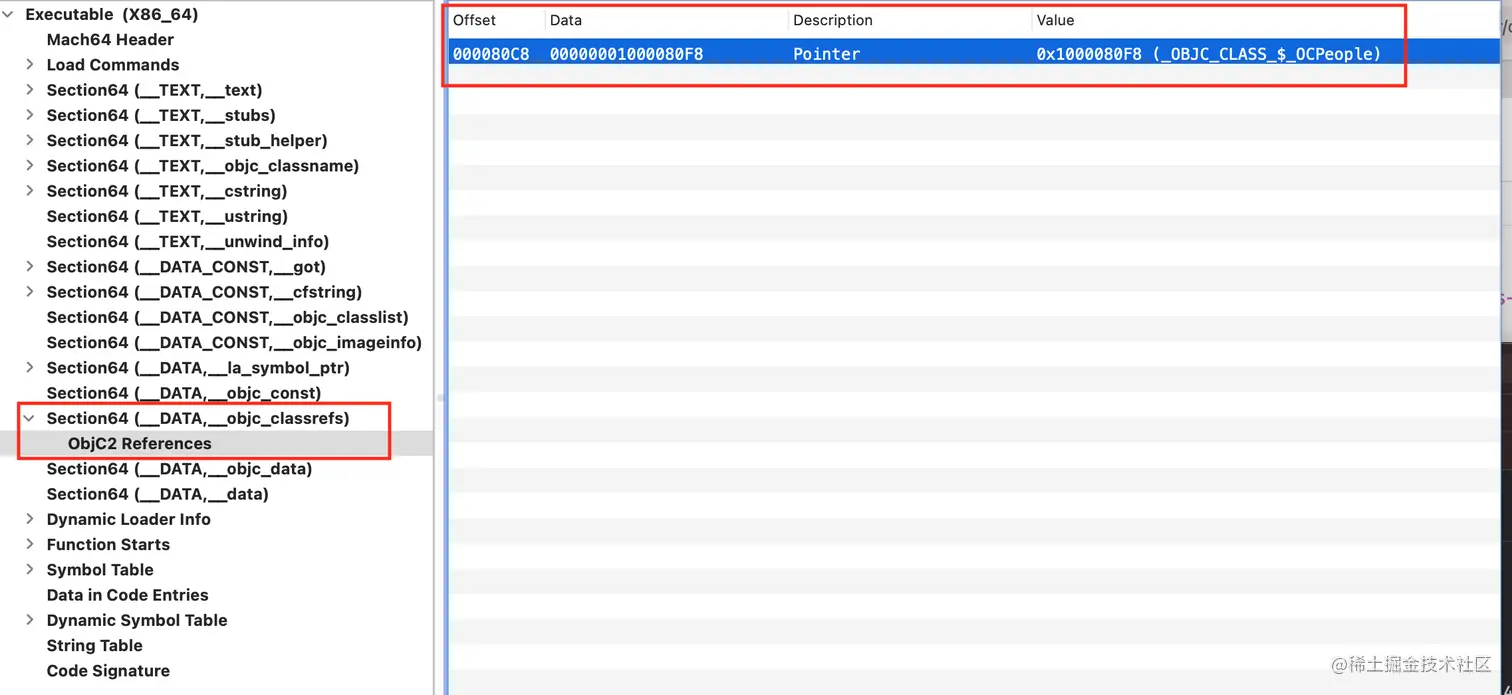Open Section64 (__DATA_CONST,__cfstring) row
Screen dimensions: 1512x695
[204, 292]
